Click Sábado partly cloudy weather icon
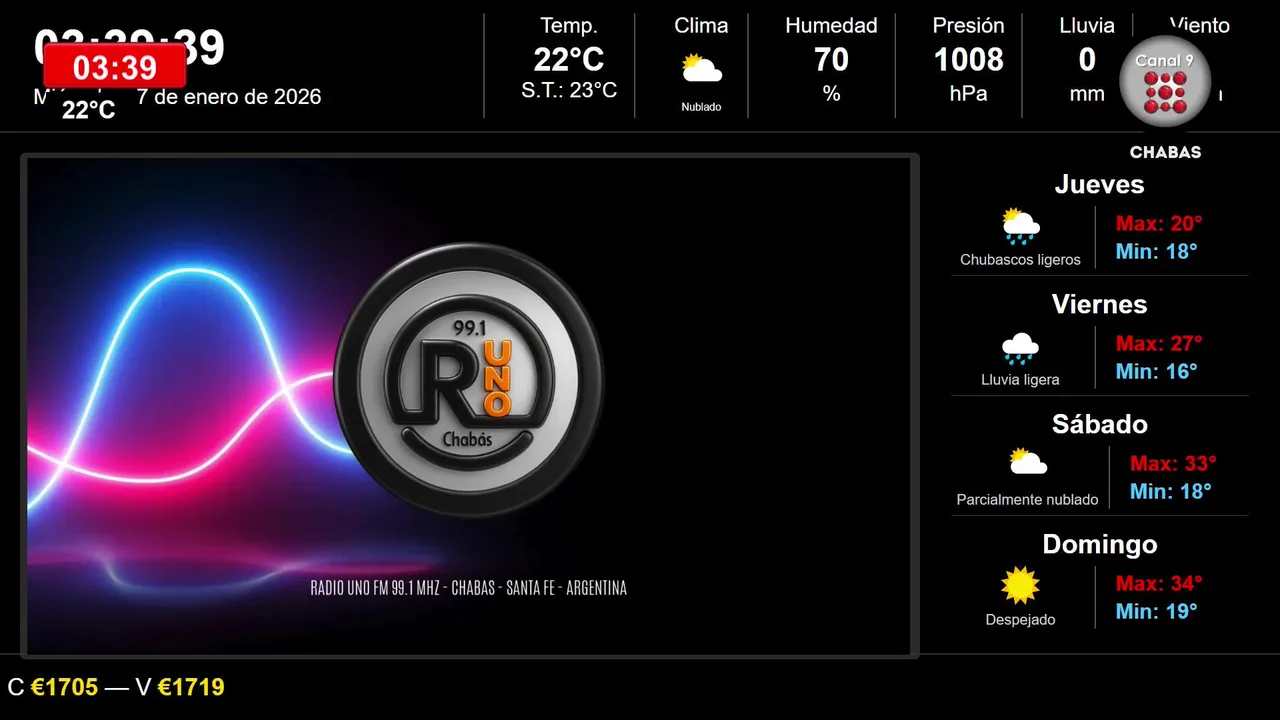Image resolution: width=1280 pixels, height=720 pixels. point(1027,462)
